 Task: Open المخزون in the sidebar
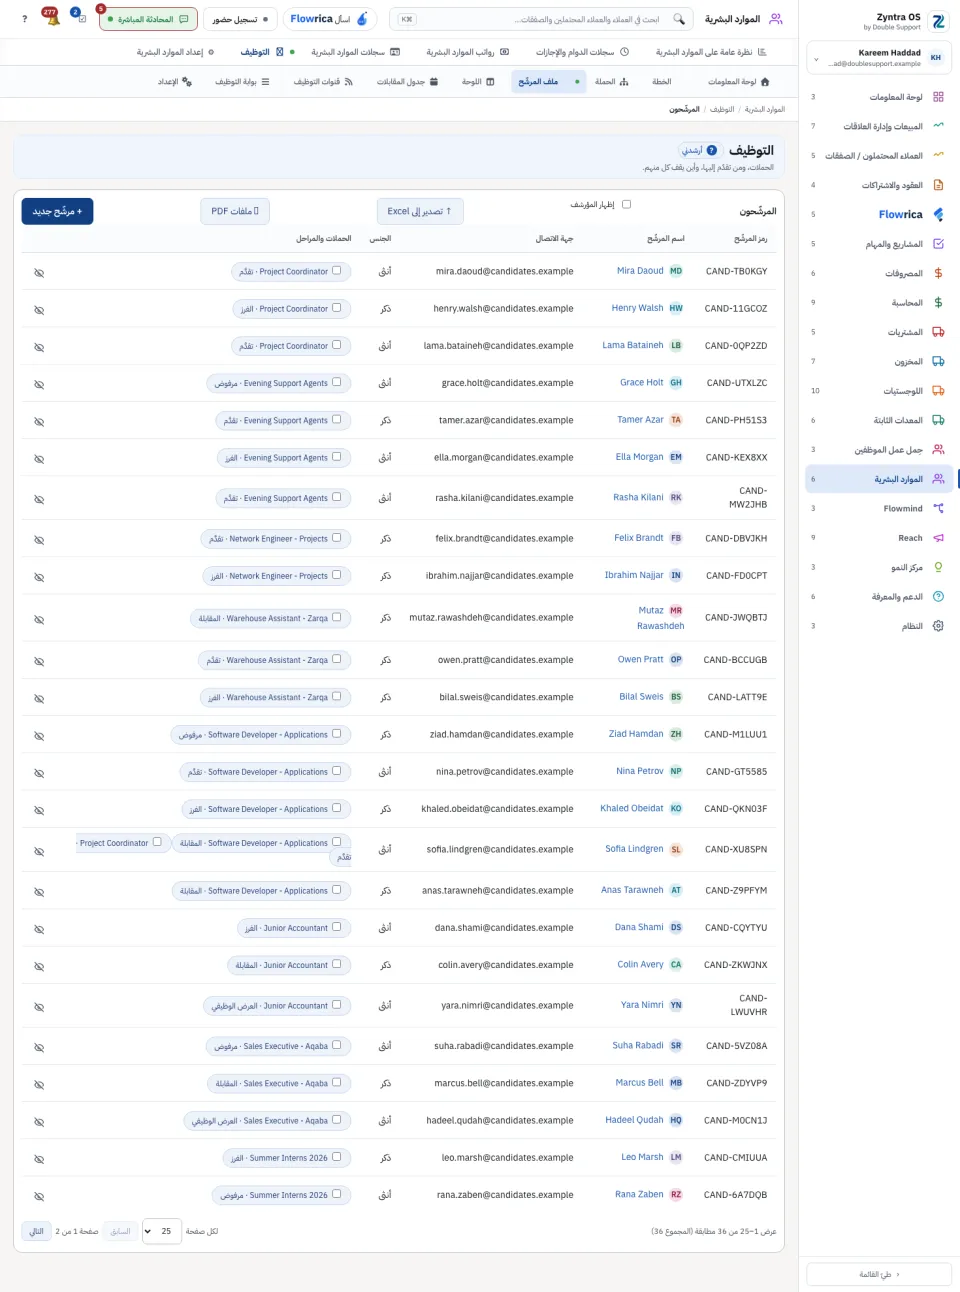coord(878,361)
